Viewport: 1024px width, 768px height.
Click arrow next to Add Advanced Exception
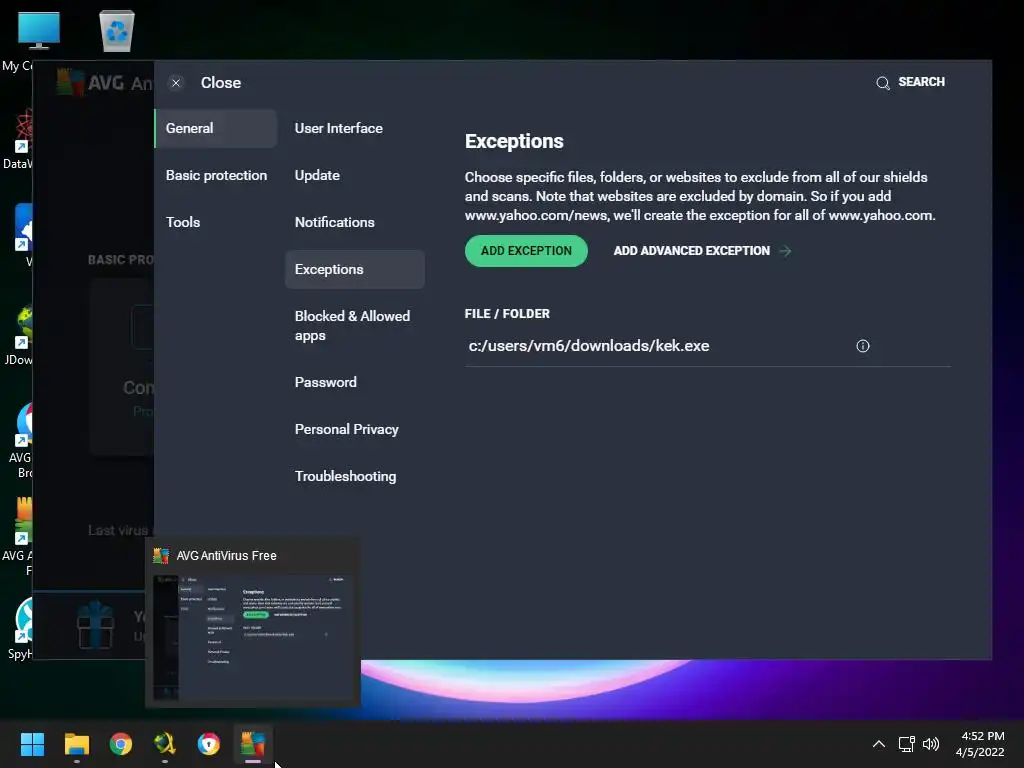(786, 251)
